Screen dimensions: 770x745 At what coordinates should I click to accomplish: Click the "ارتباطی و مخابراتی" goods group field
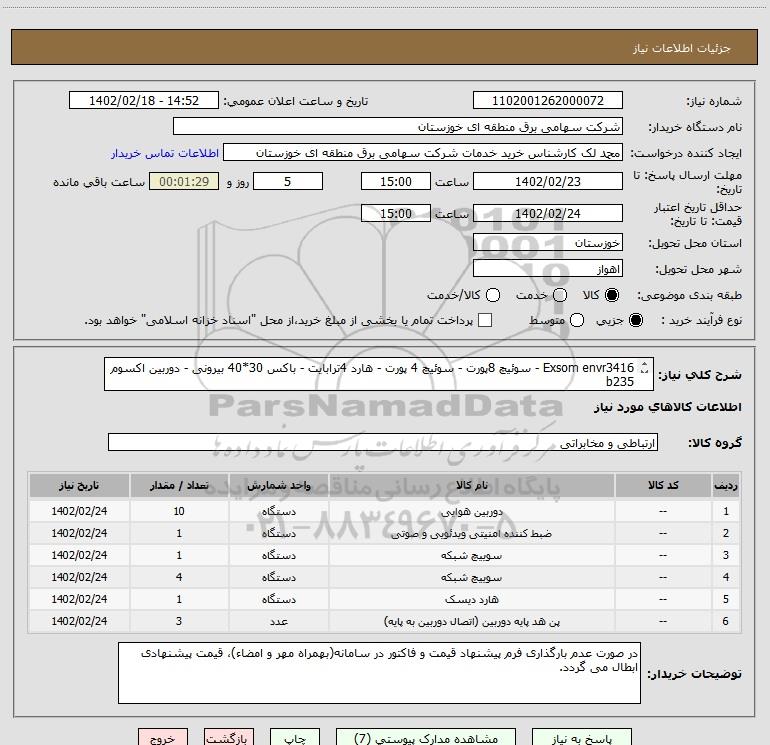382,442
